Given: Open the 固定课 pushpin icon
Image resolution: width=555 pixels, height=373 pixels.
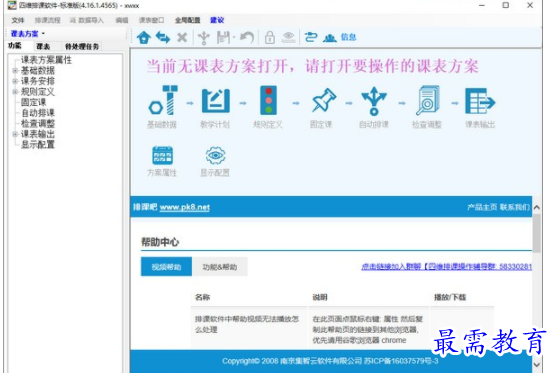Looking at the screenshot, I should 324,100.
